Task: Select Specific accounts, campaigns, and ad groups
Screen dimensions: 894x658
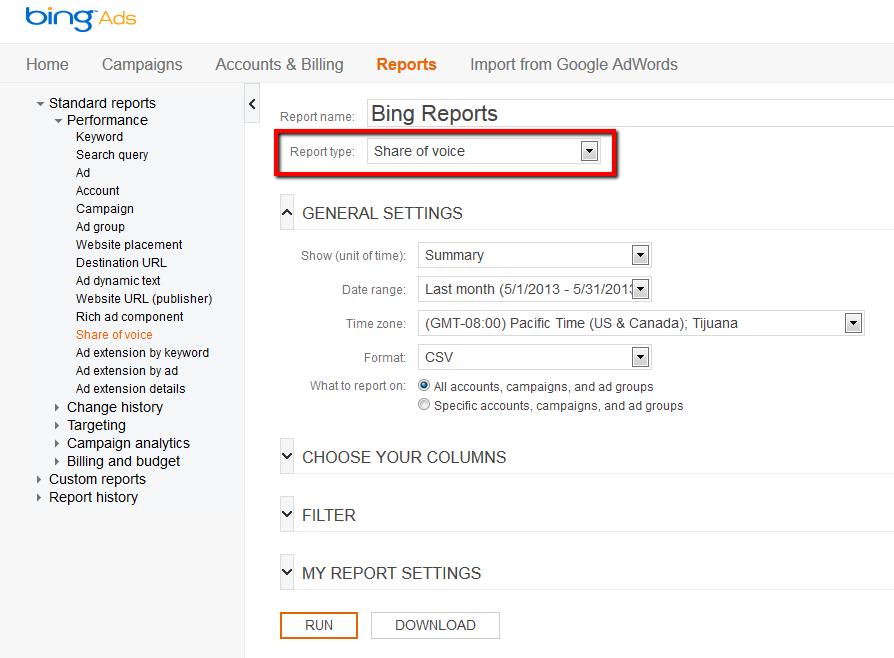Action: (x=425, y=405)
